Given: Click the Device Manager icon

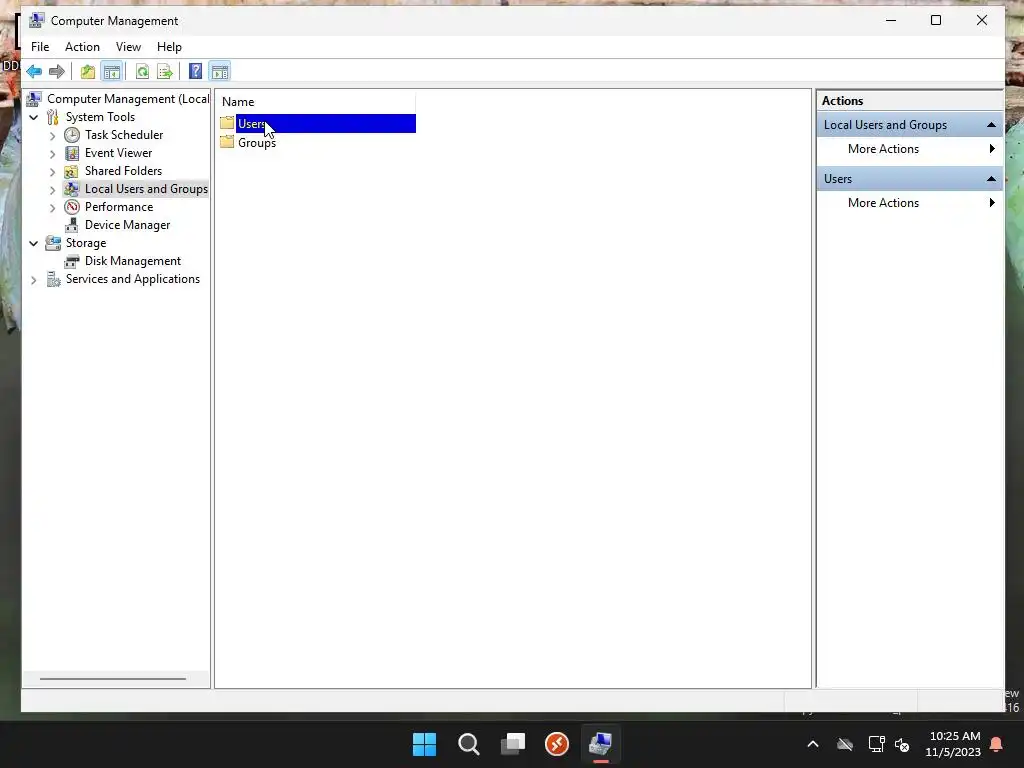Looking at the screenshot, I should (71, 225).
